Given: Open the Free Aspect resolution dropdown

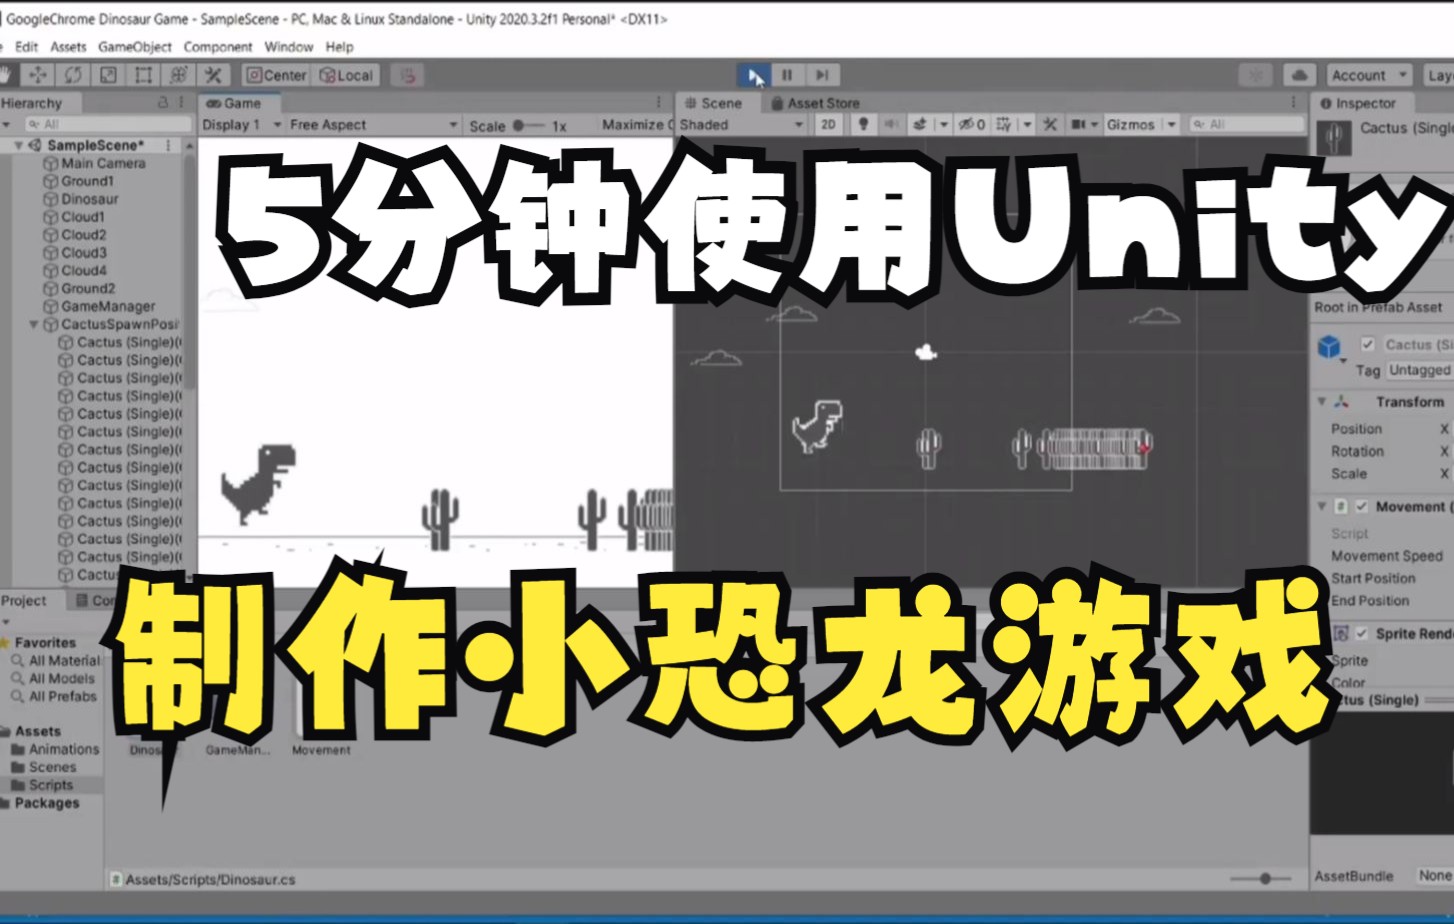Looking at the screenshot, I should tap(370, 124).
